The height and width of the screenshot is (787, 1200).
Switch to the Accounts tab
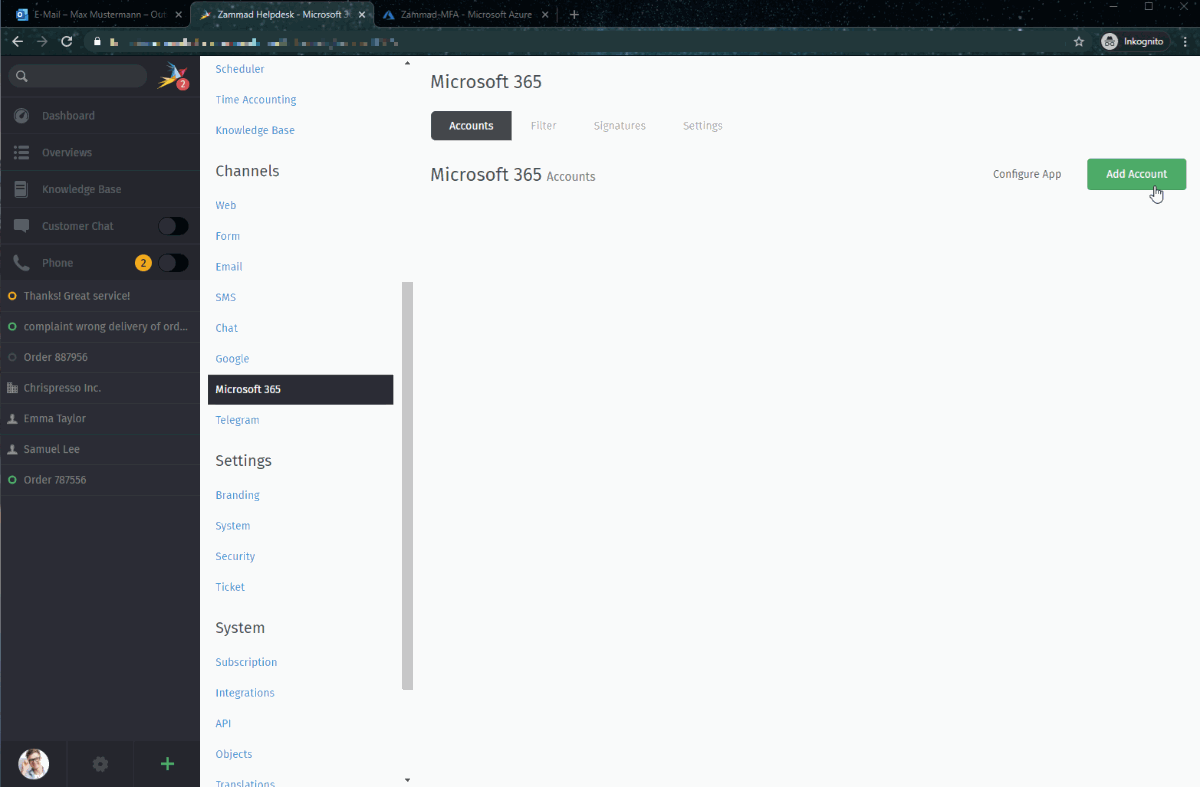[471, 126]
